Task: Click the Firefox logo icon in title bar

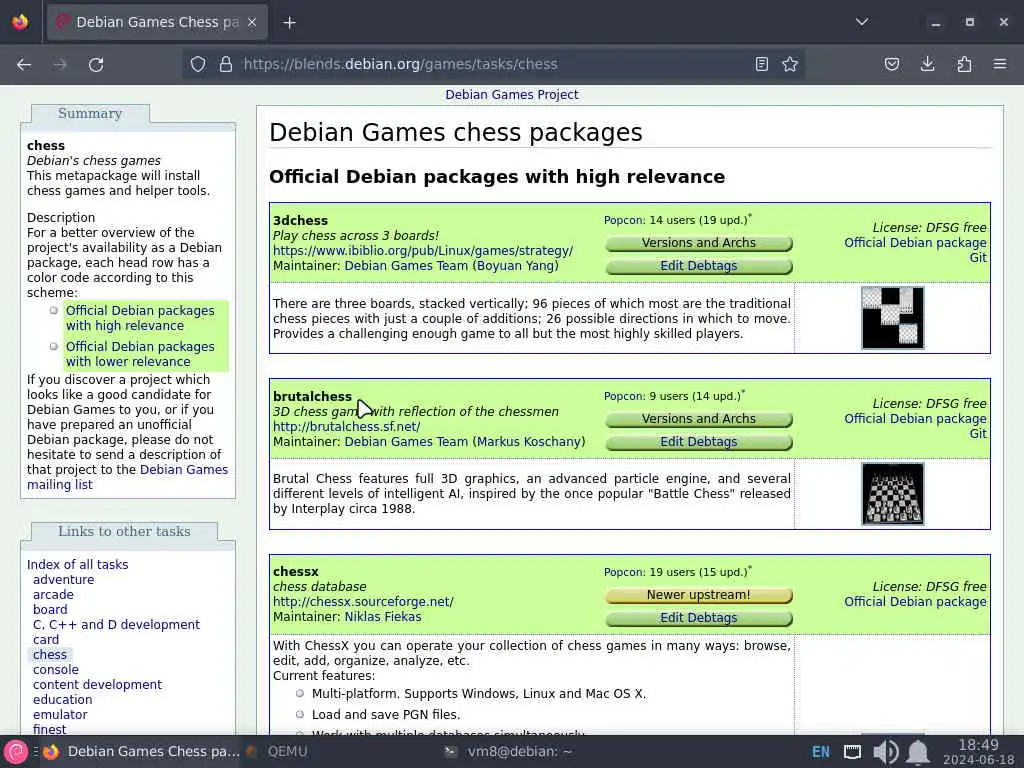Action: [20, 22]
